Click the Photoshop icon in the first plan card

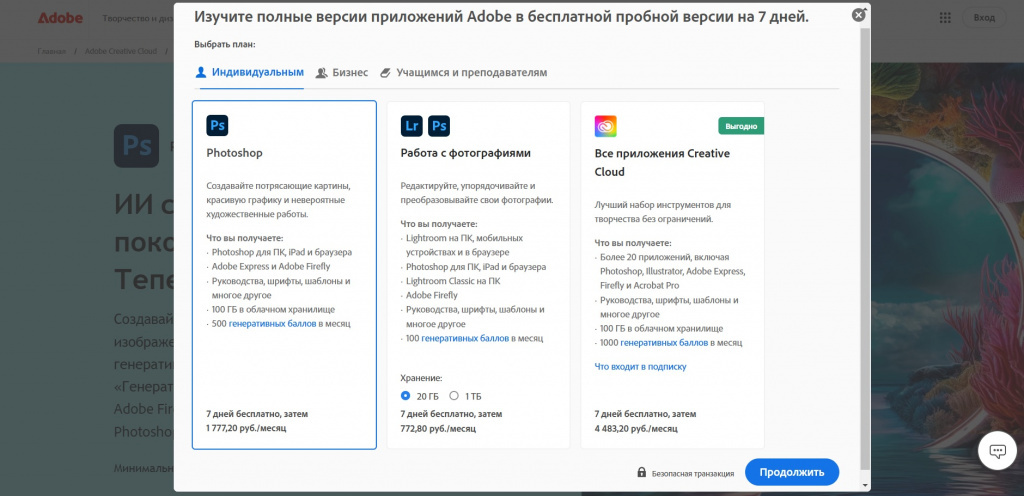click(x=217, y=125)
